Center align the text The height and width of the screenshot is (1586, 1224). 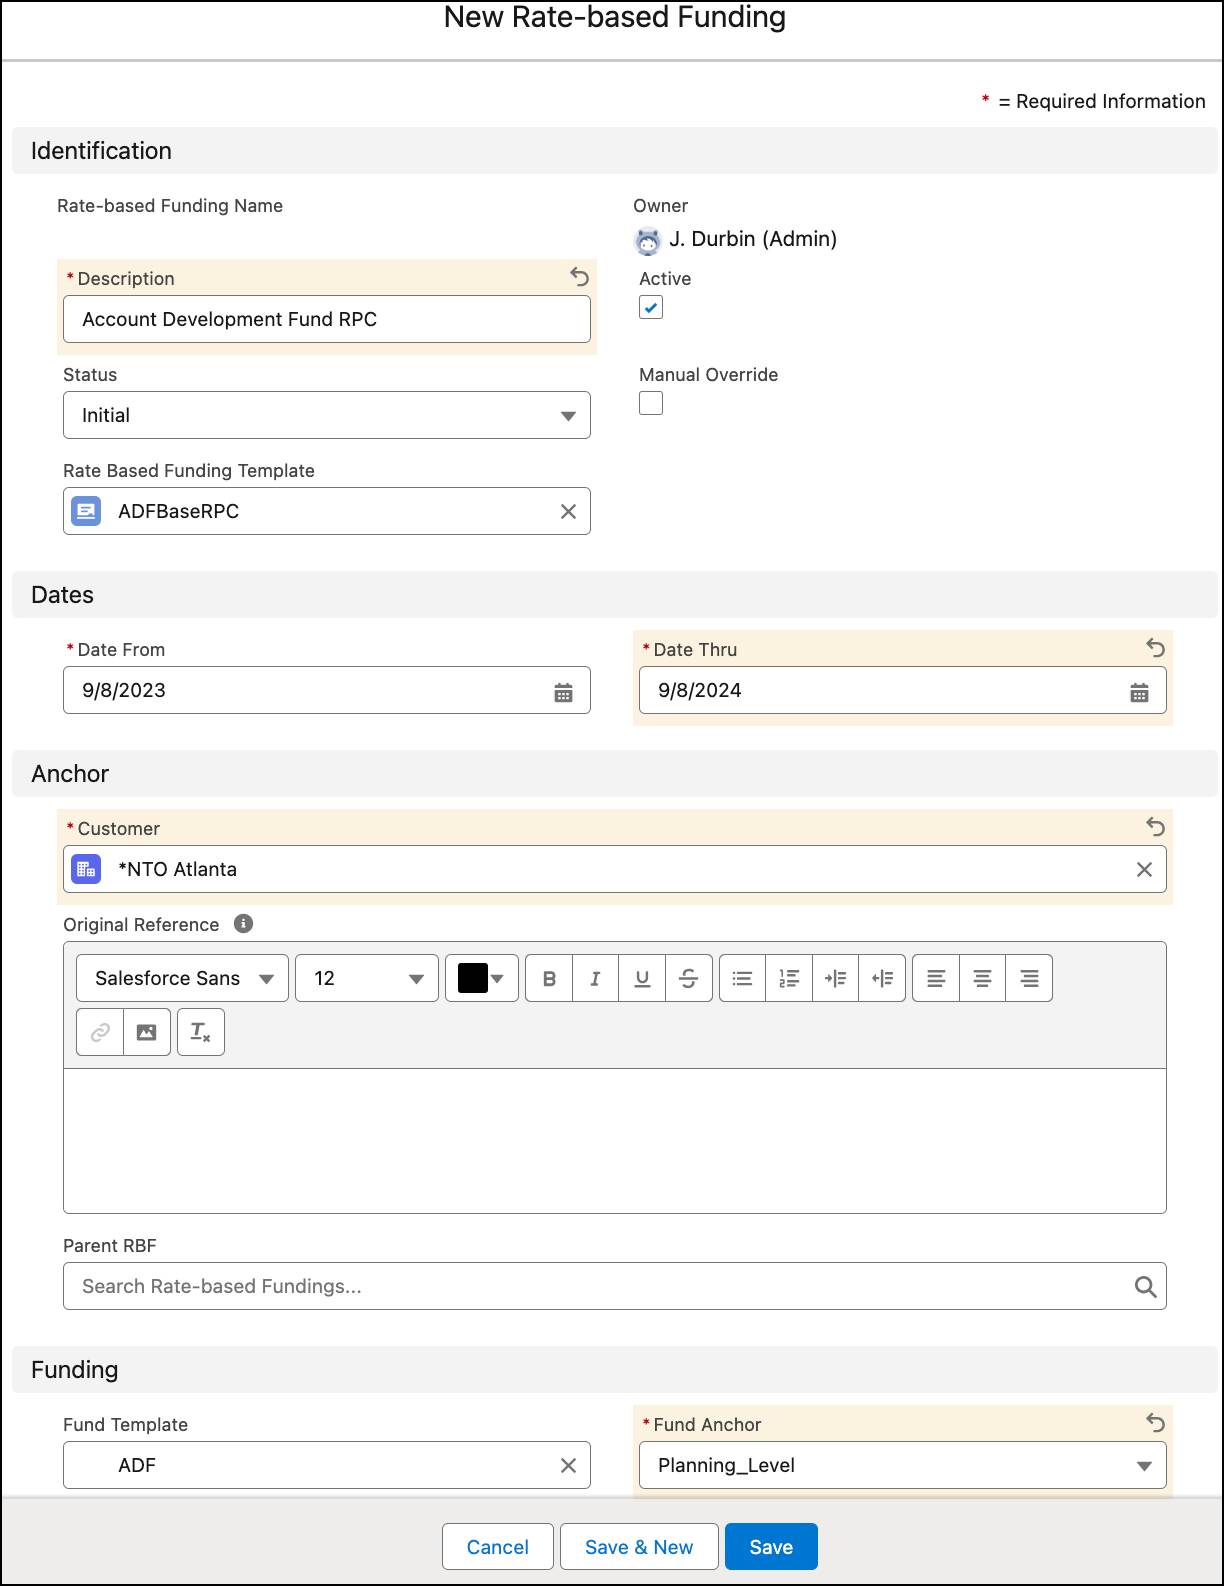tap(982, 978)
